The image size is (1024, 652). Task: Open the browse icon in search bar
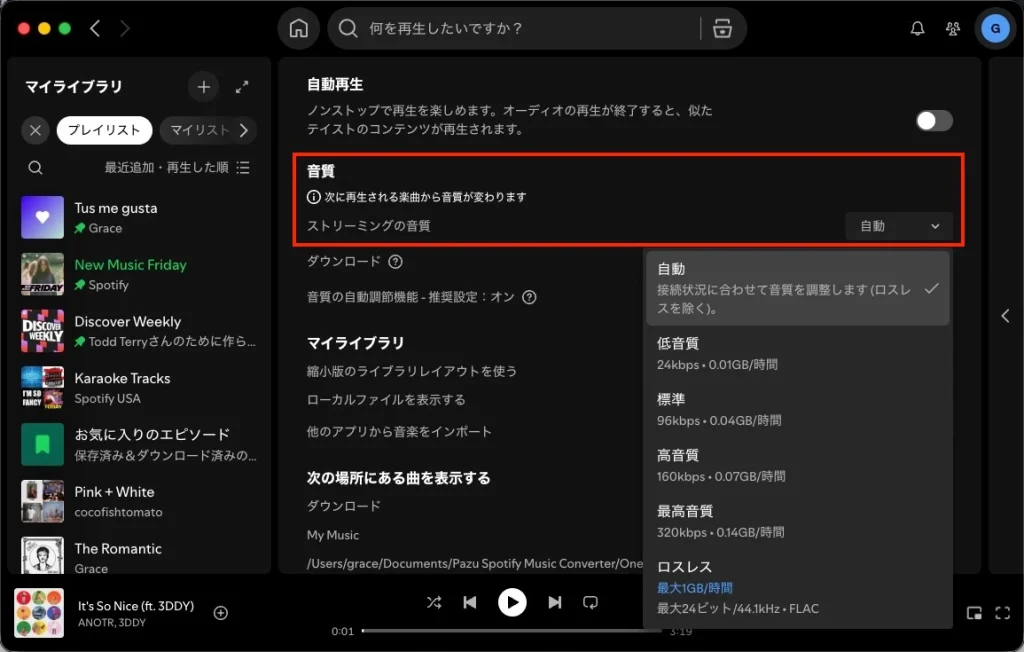(722, 28)
